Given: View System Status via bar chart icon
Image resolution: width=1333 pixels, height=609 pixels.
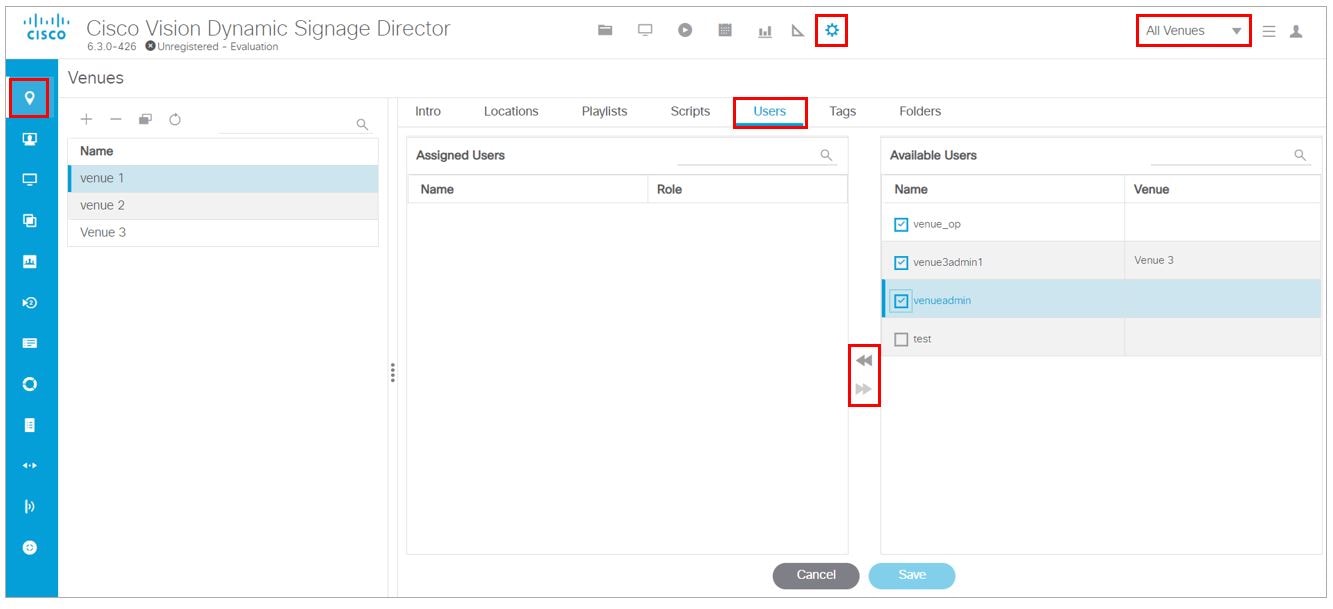Looking at the screenshot, I should (x=764, y=30).
